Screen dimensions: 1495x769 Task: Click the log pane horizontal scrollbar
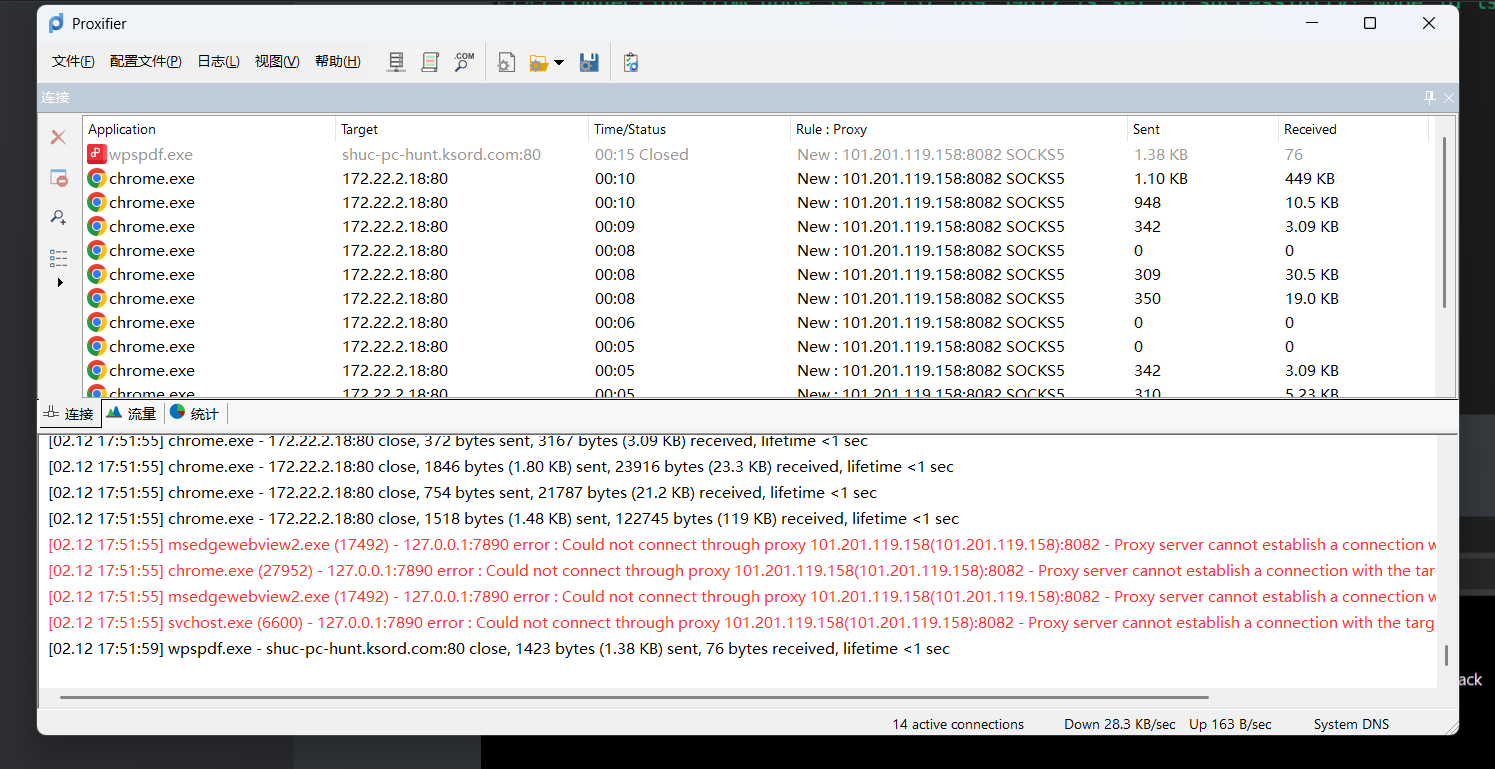click(634, 696)
